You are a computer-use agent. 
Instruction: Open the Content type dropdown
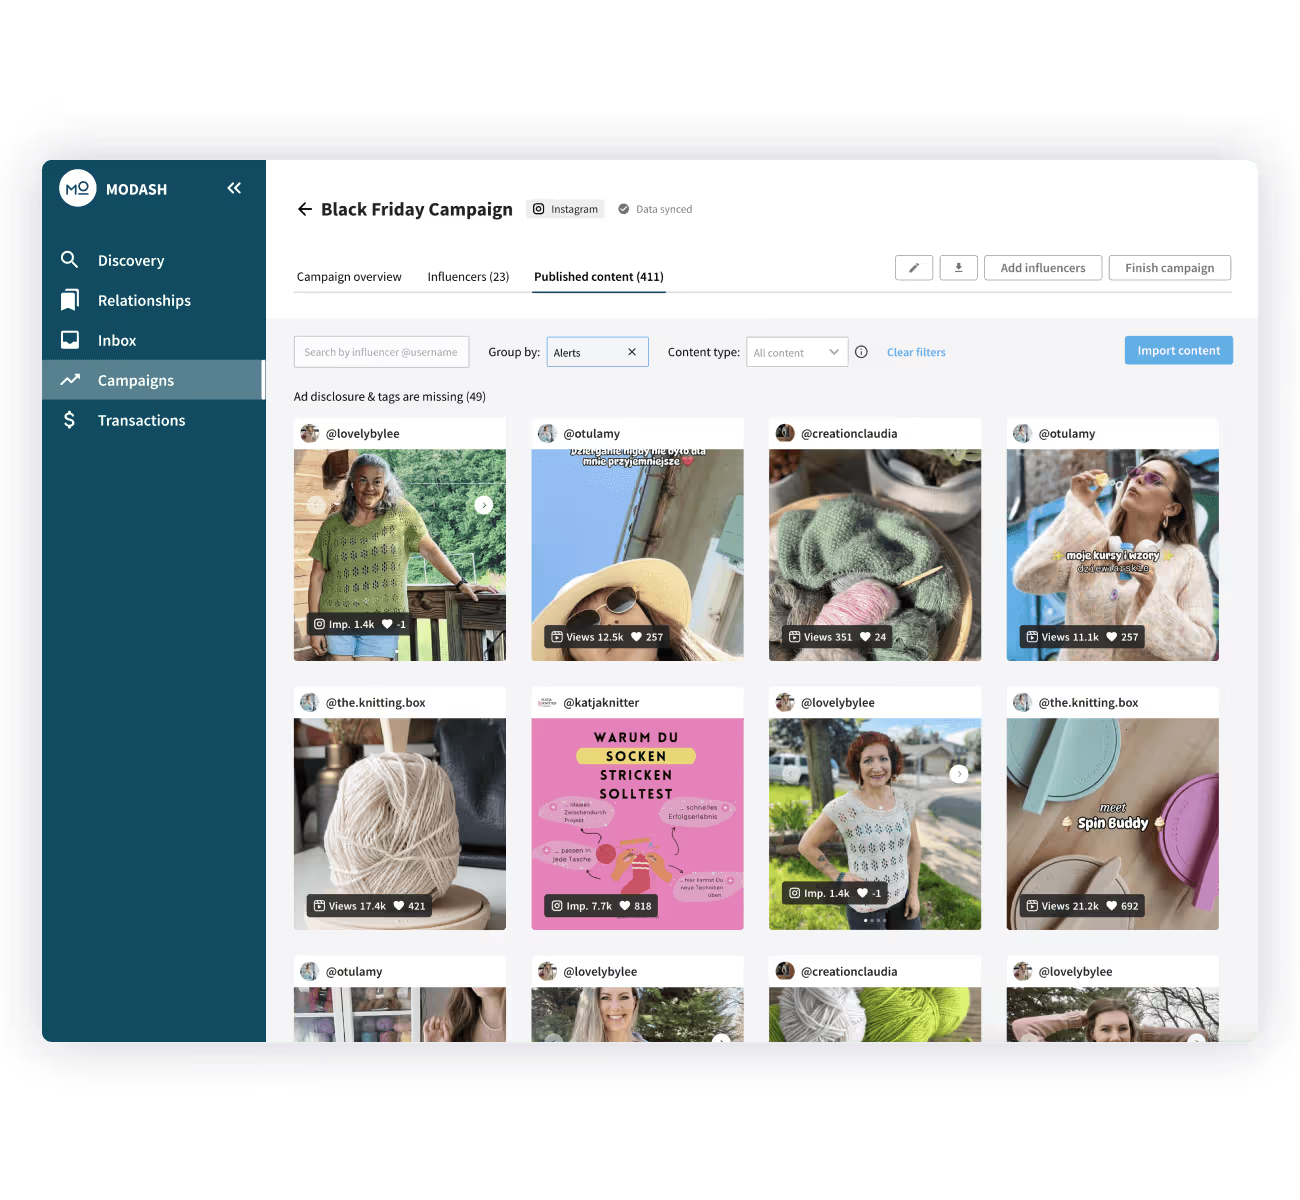(796, 352)
